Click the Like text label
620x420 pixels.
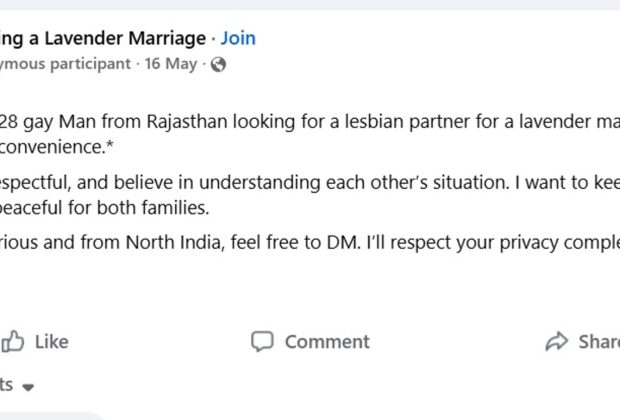click(52, 342)
